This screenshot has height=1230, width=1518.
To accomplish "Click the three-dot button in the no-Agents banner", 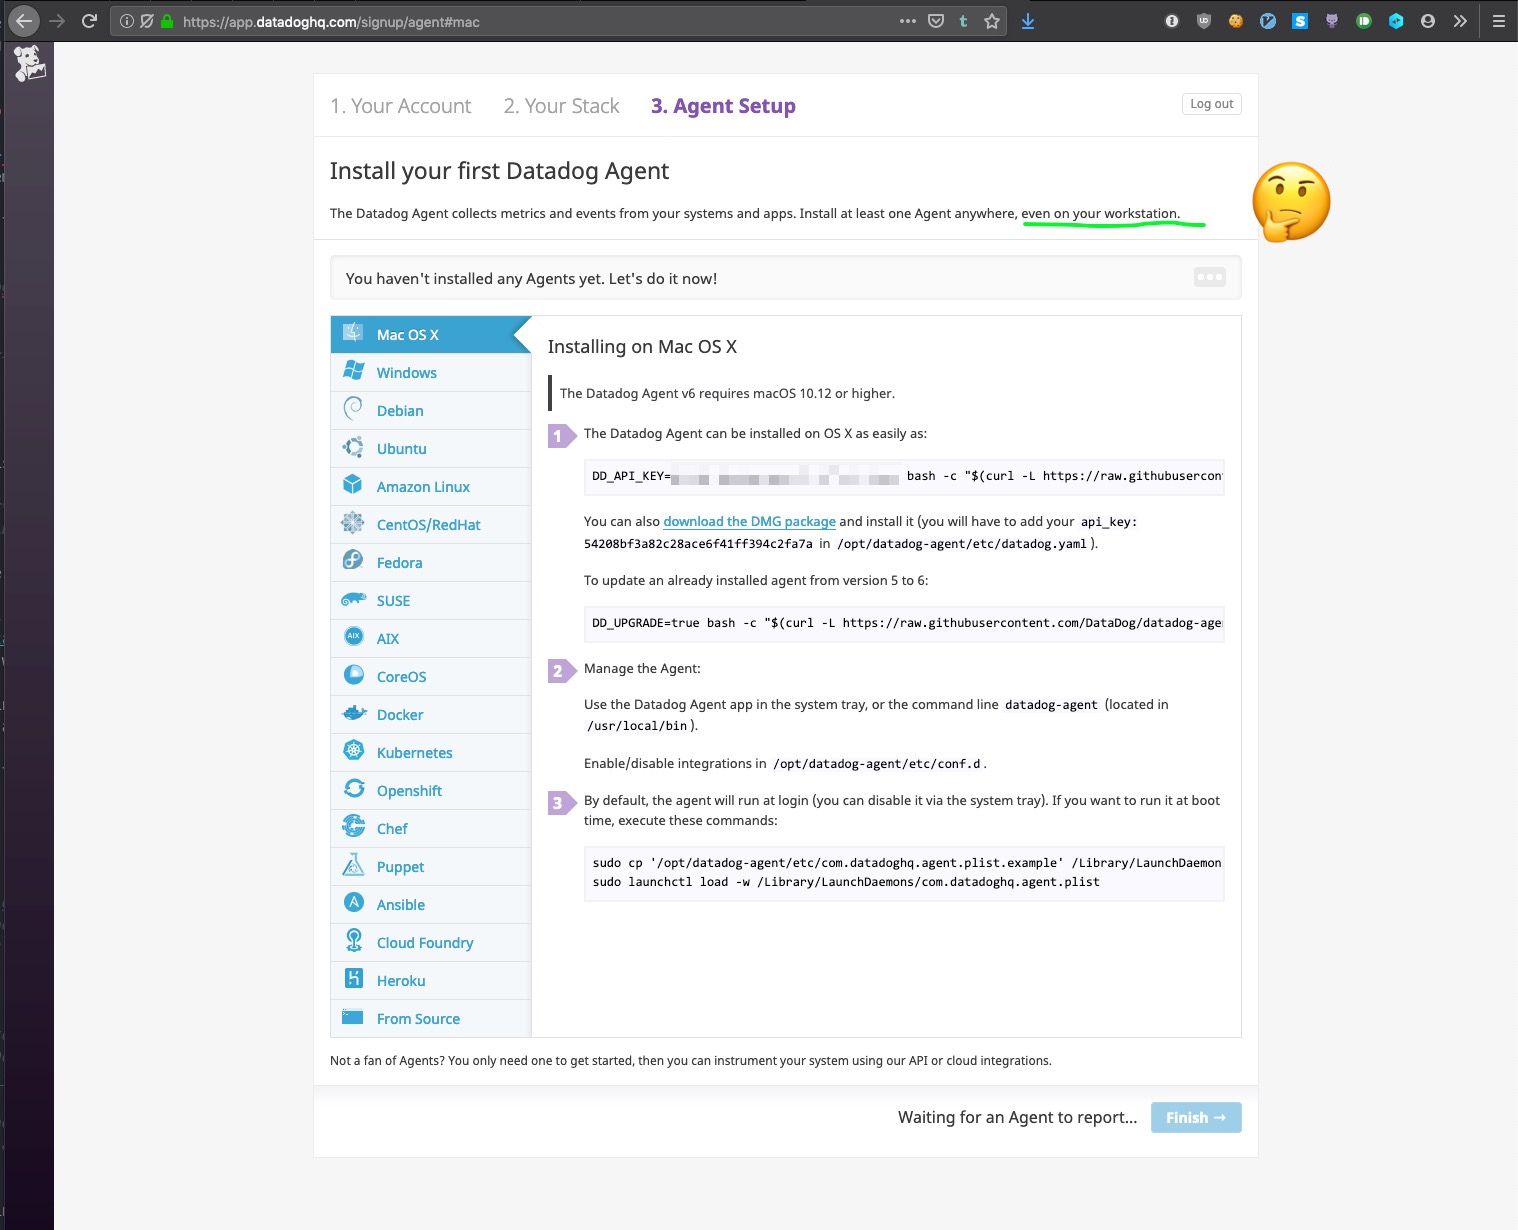I will coord(1210,277).
